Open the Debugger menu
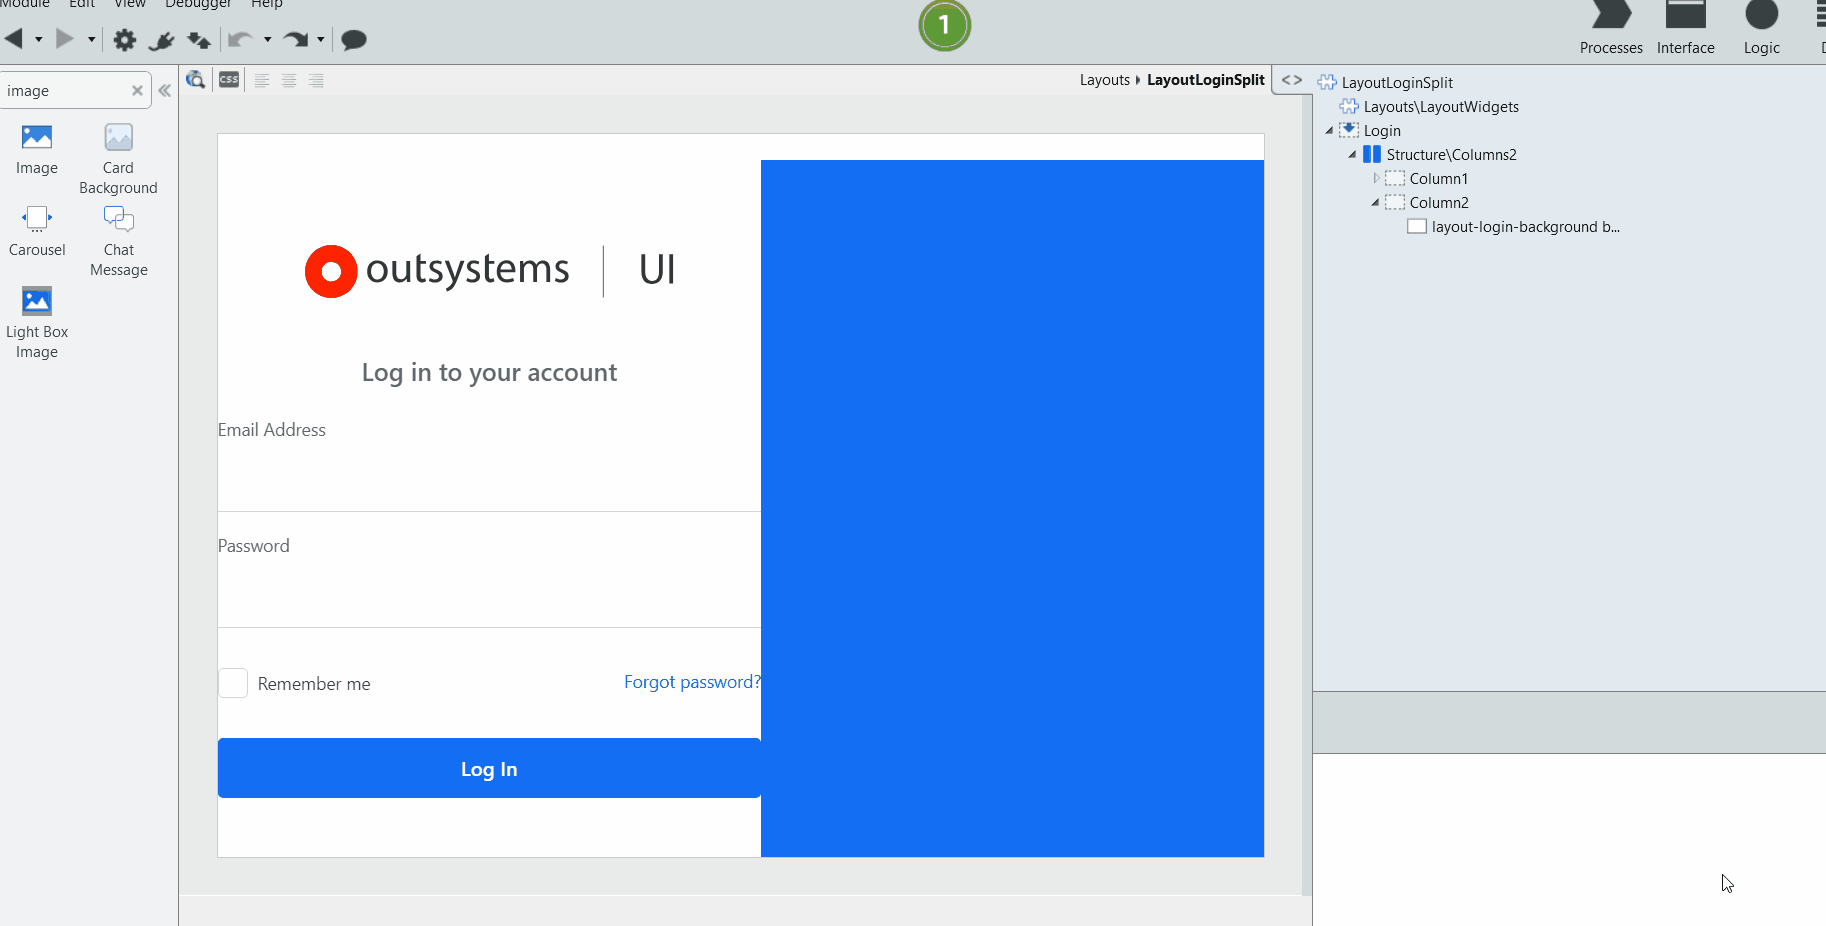 coord(198,4)
